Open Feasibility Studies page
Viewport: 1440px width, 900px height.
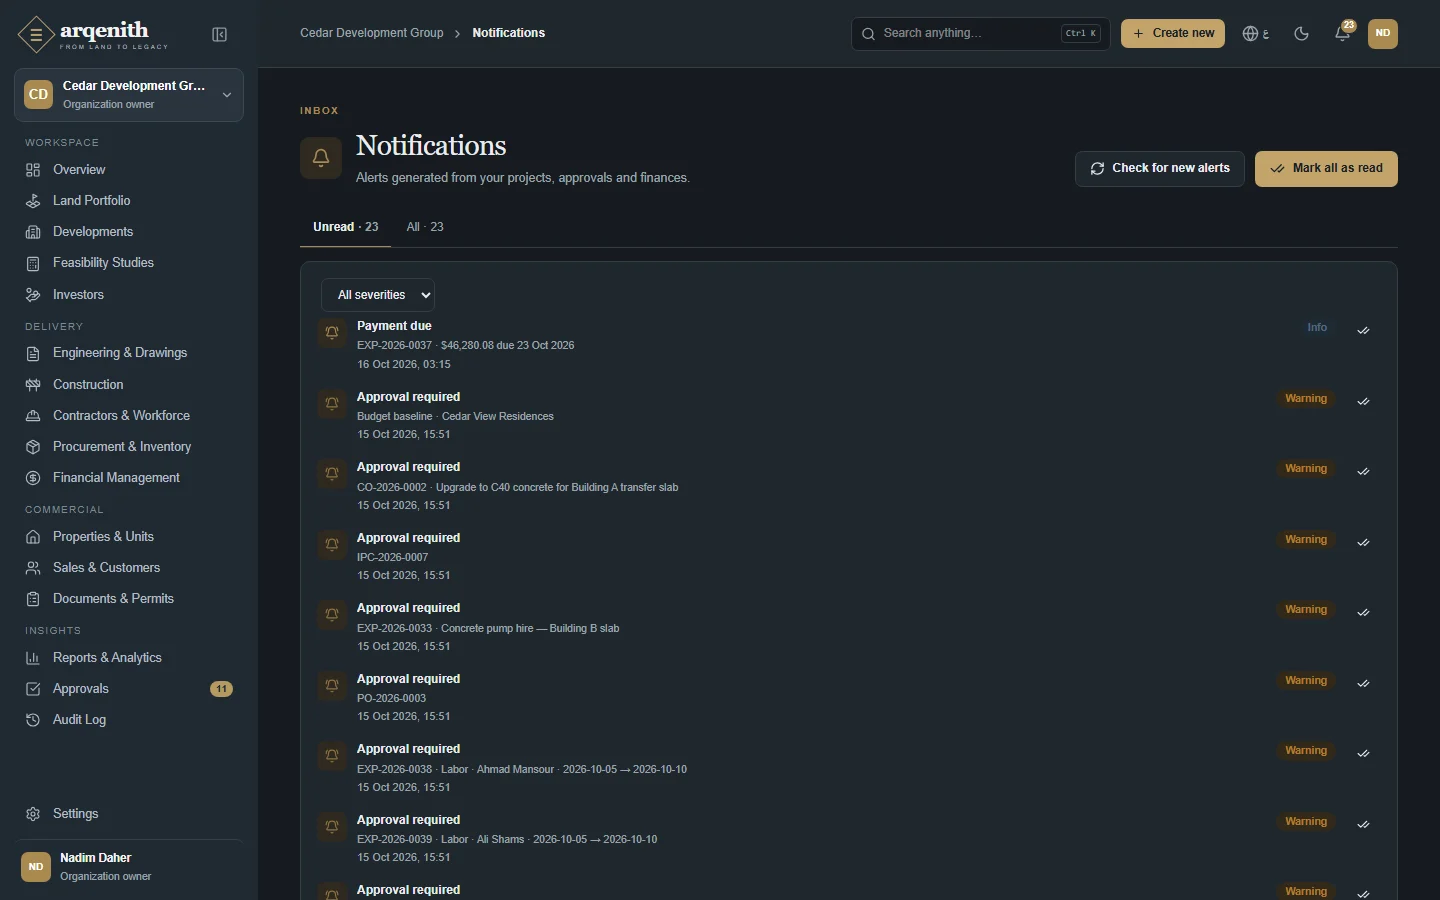[129, 263]
